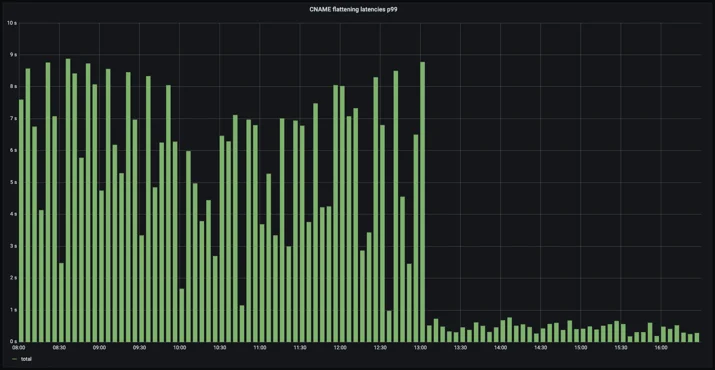Click the '11:00' time axis label

click(259, 348)
